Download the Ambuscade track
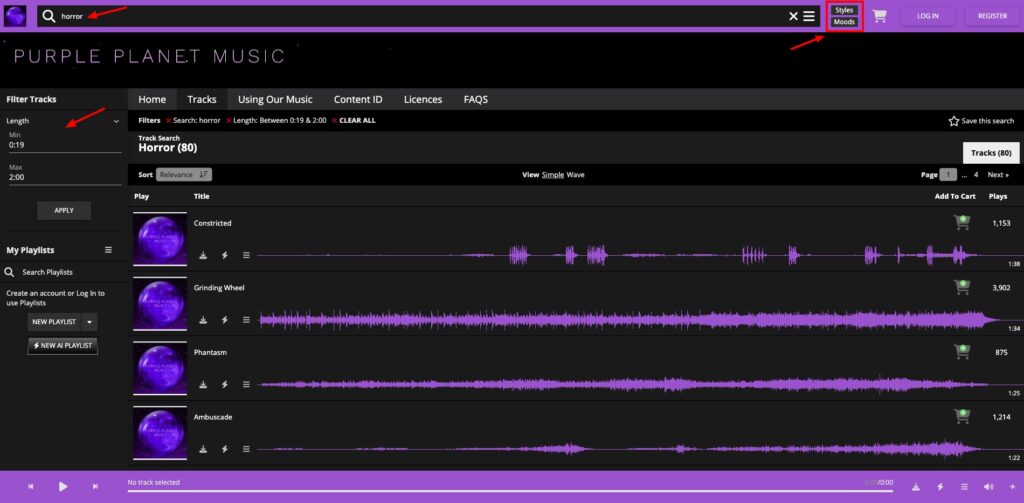The image size is (1024, 503). [203, 449]
